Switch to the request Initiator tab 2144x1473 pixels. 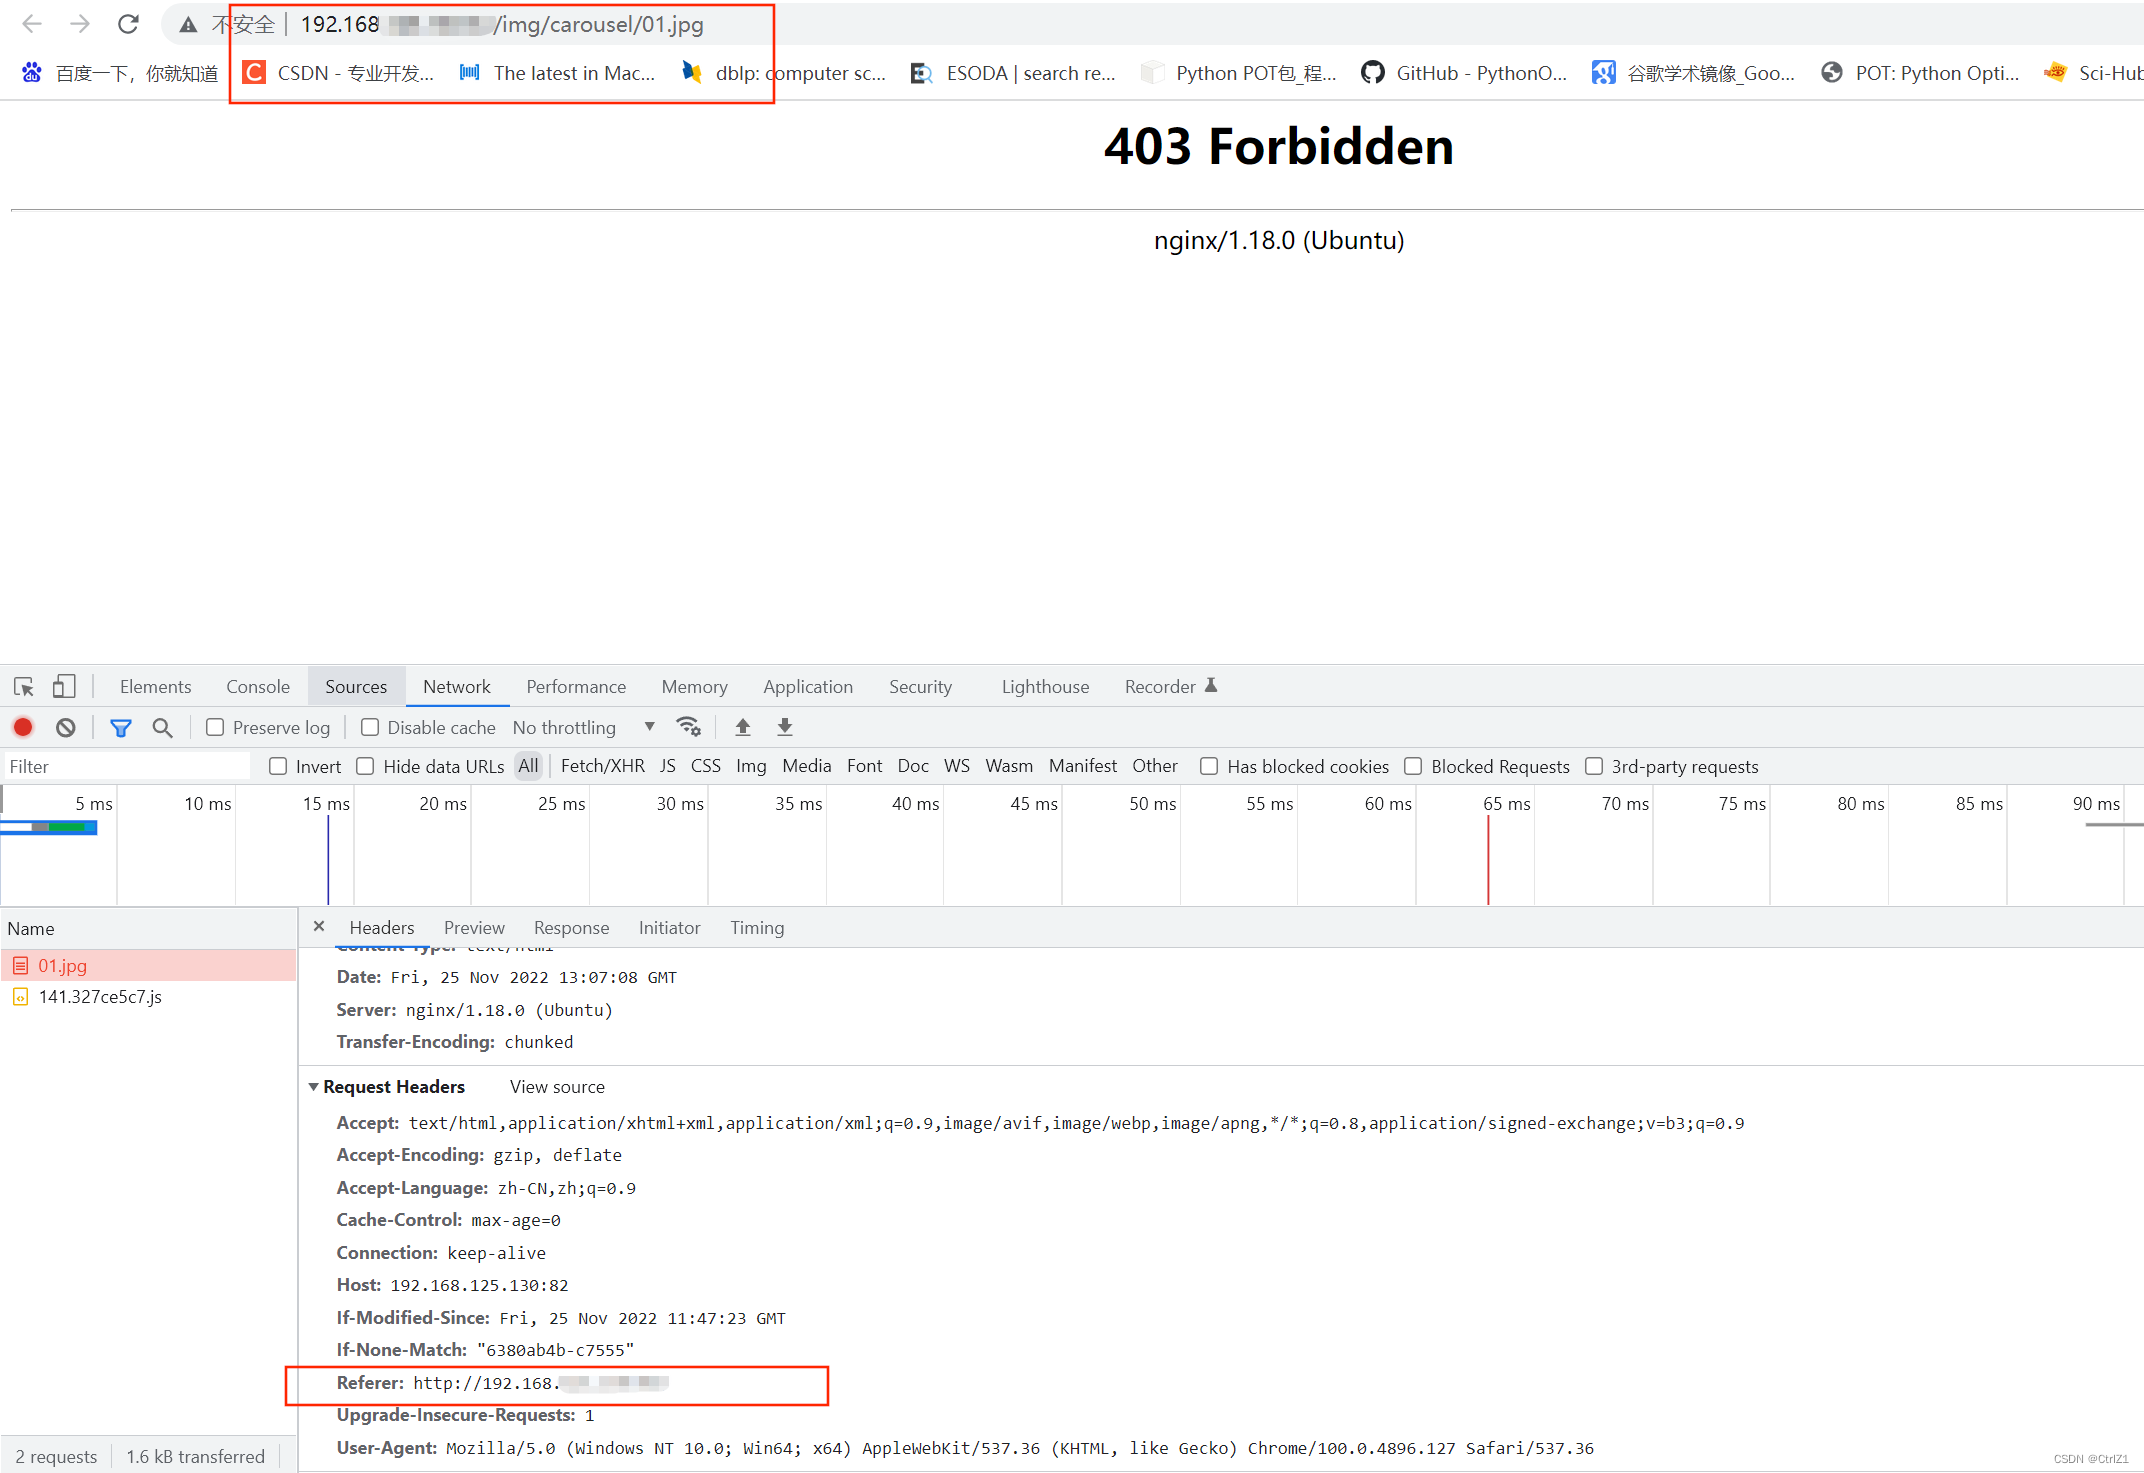(x=669, y=928)
